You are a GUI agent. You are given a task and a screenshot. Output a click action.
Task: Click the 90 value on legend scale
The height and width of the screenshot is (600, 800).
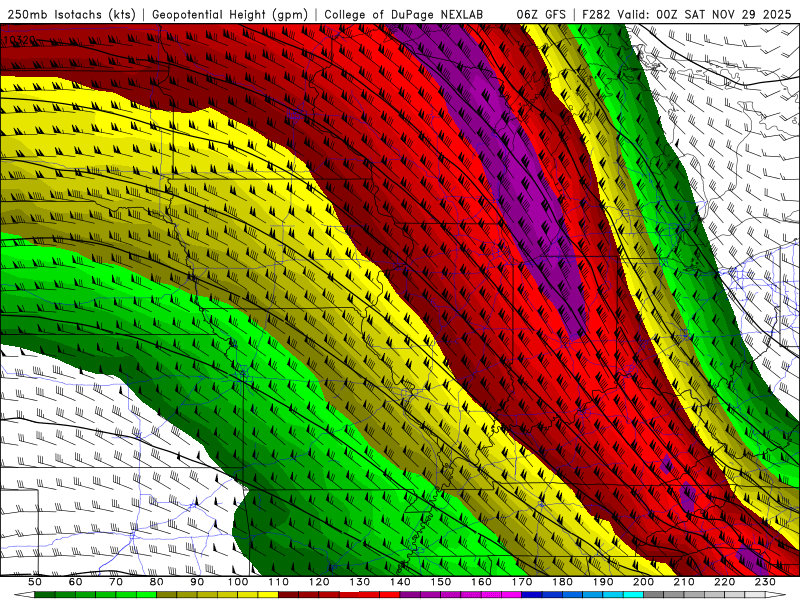197,582
